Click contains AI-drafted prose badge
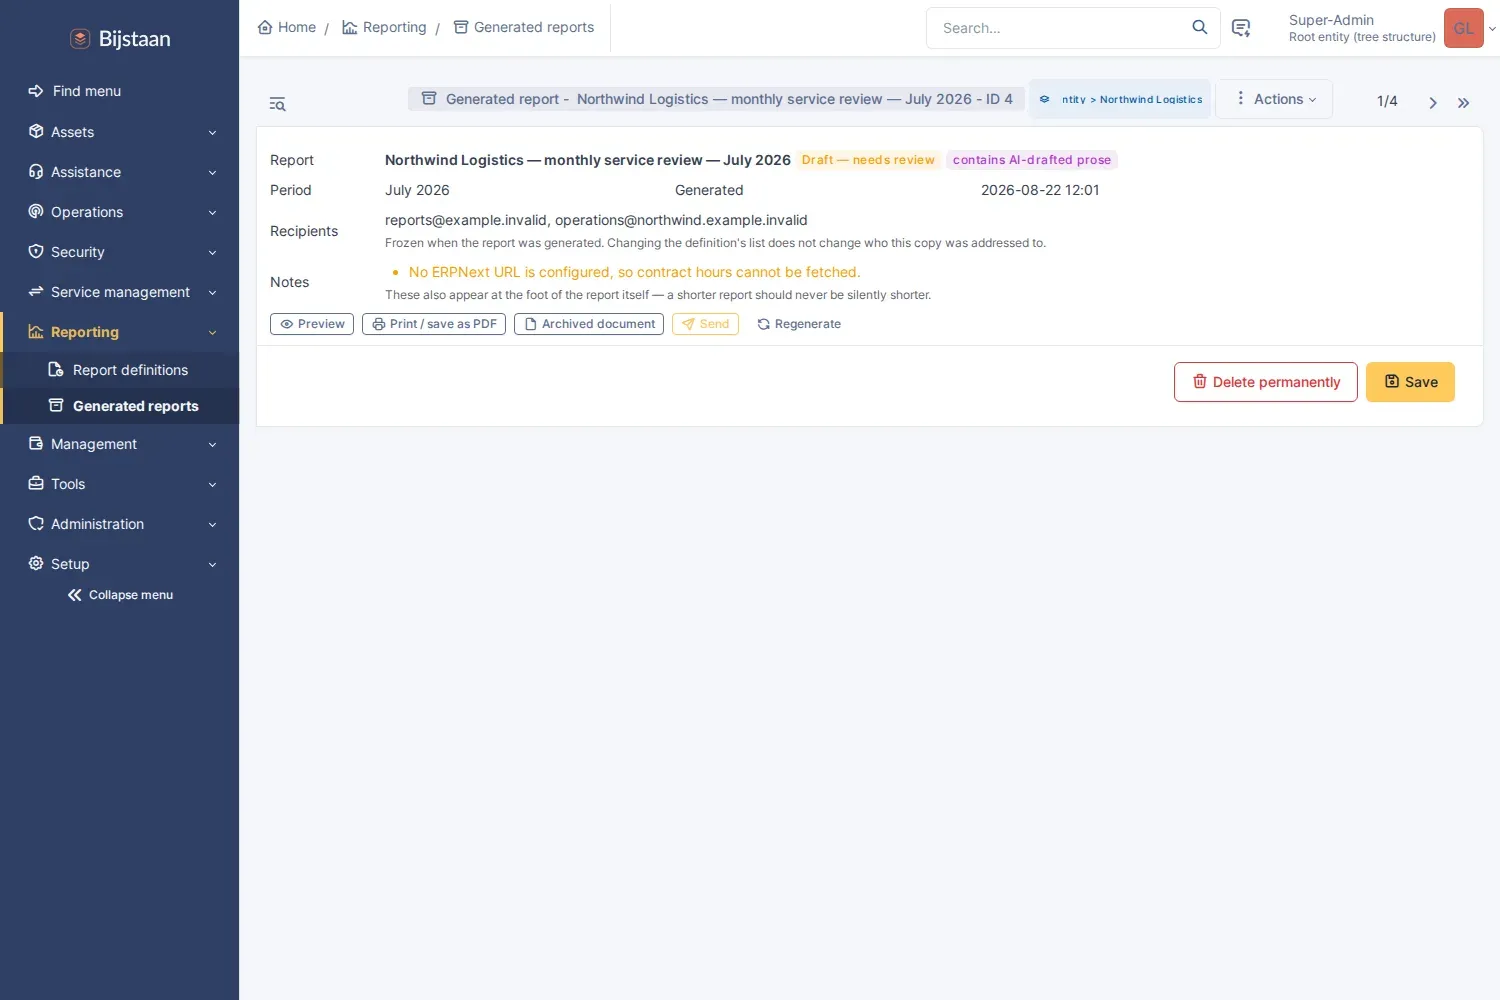Viewport: 1500px width, 1000px height. tap(1032, 160)
